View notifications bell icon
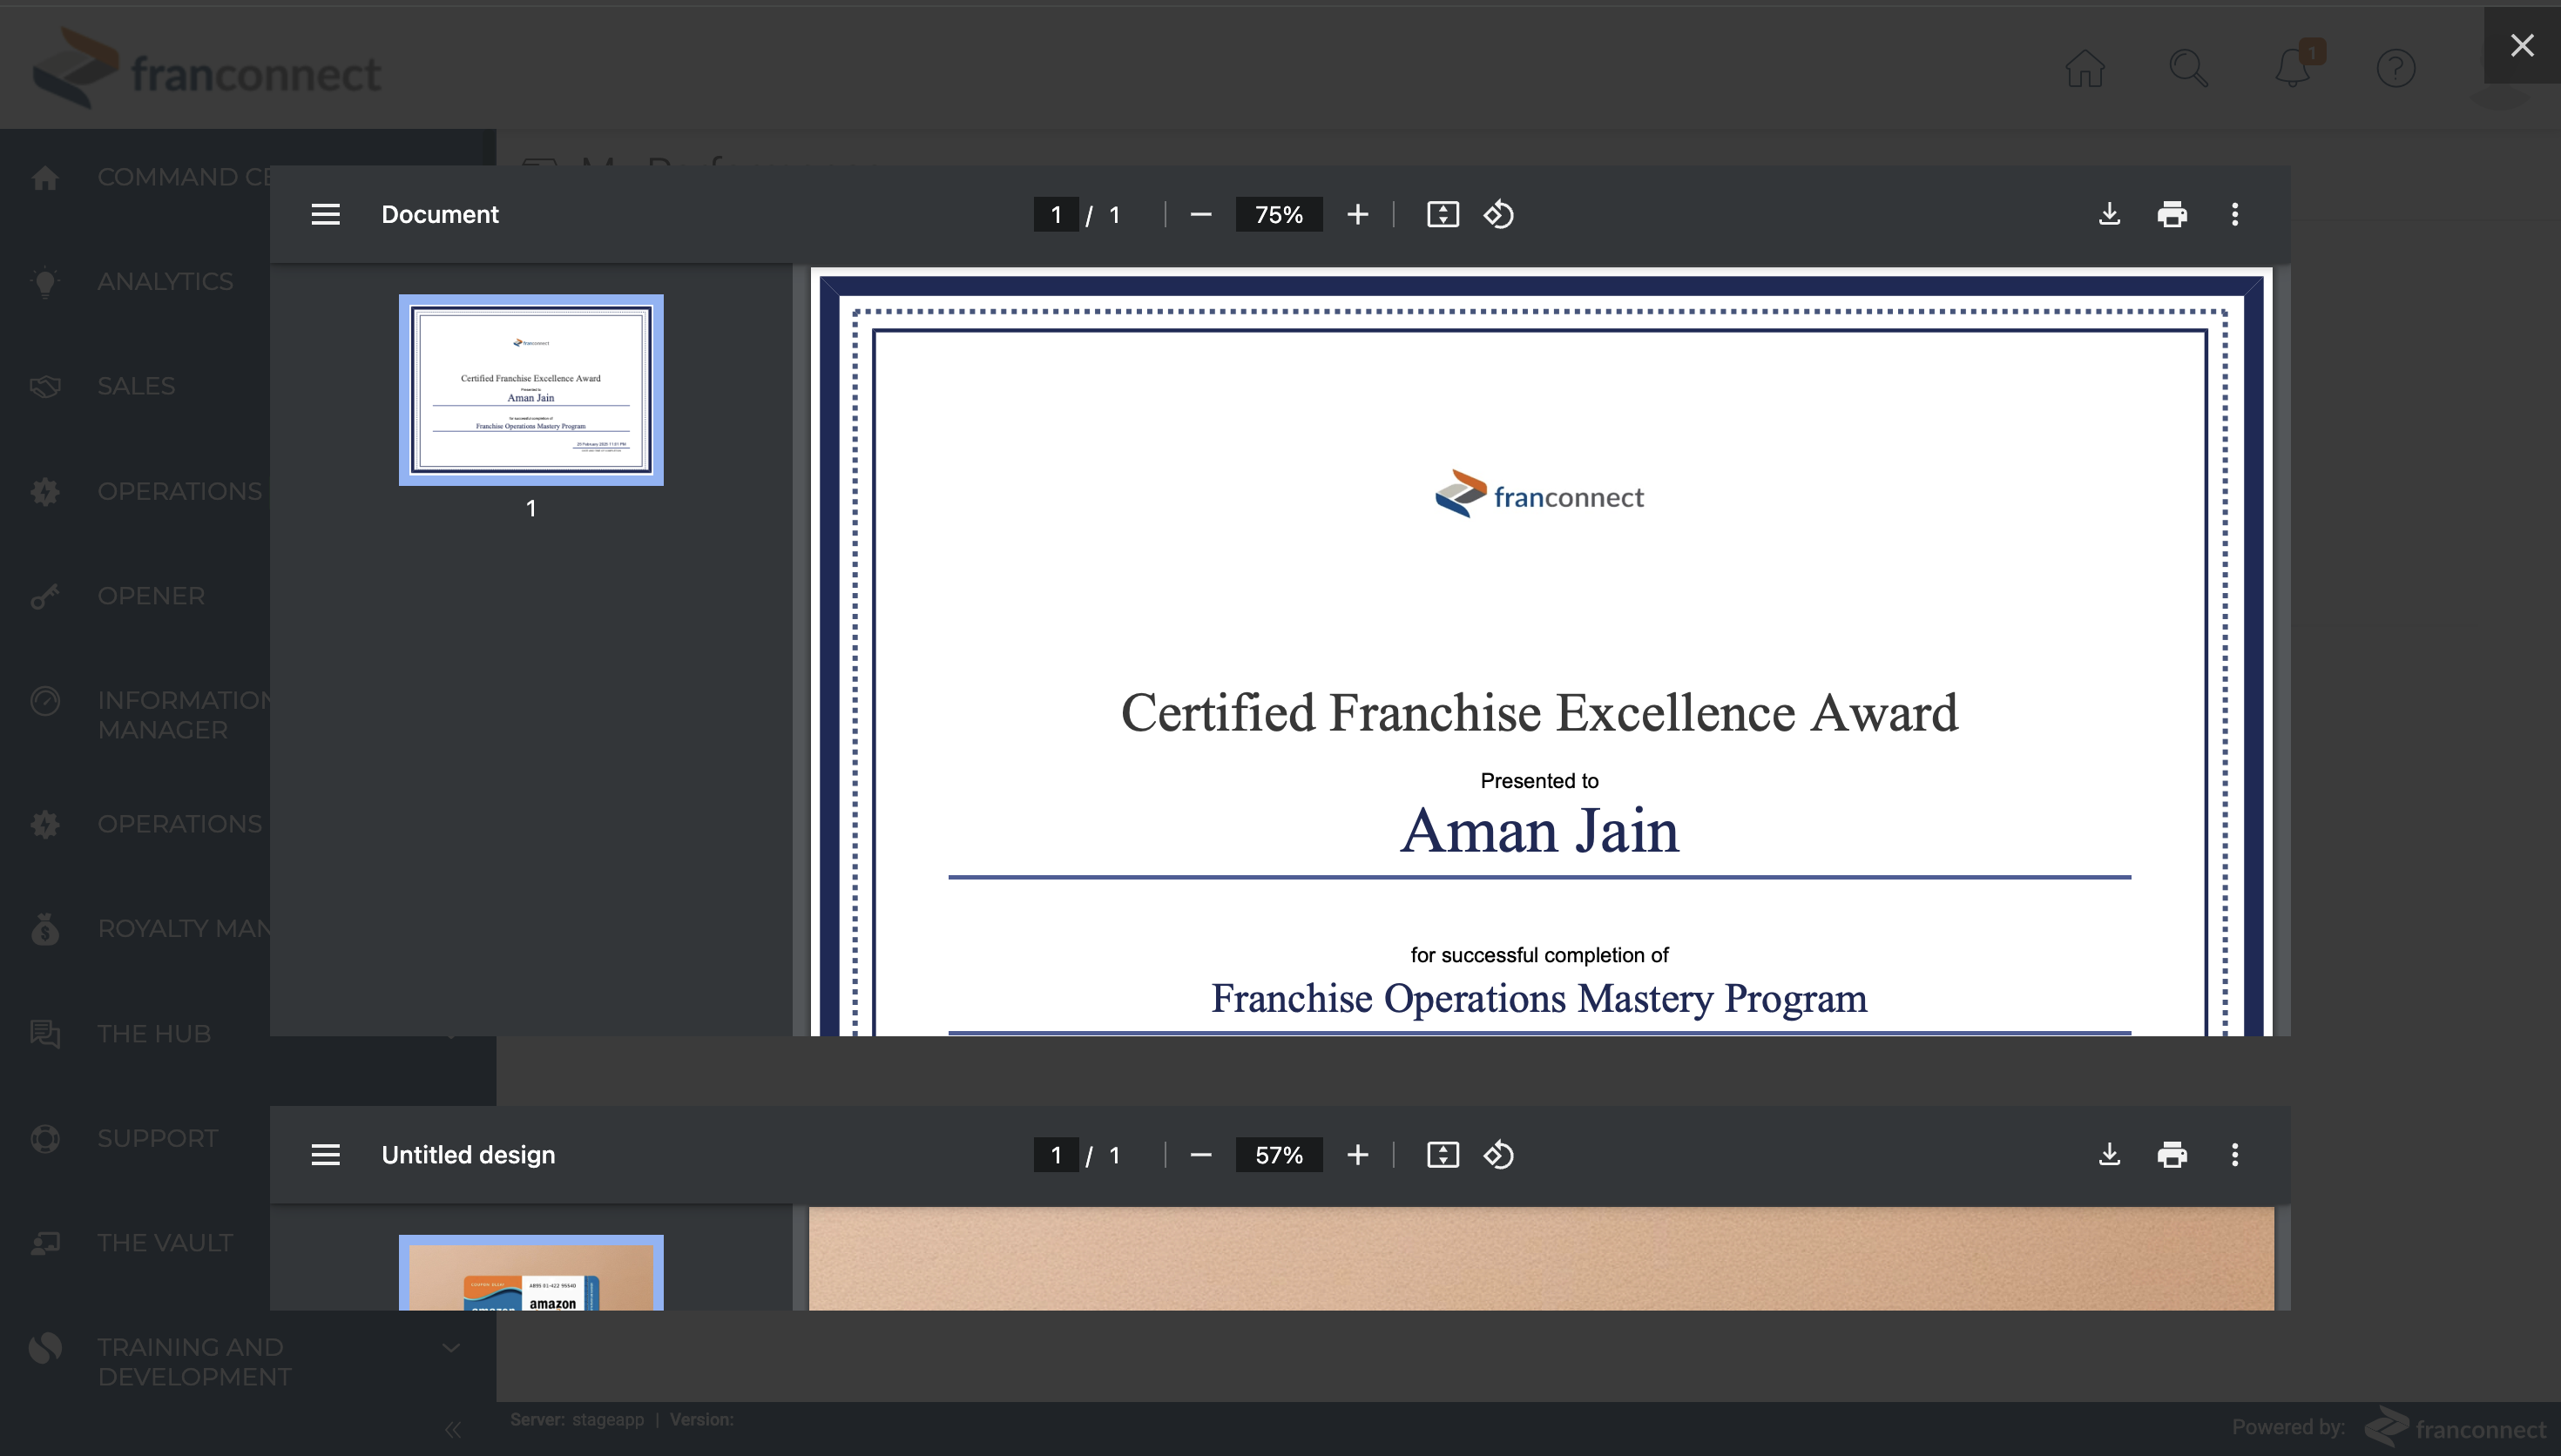This screenshot has height=1456, width=2561. 2293,67
